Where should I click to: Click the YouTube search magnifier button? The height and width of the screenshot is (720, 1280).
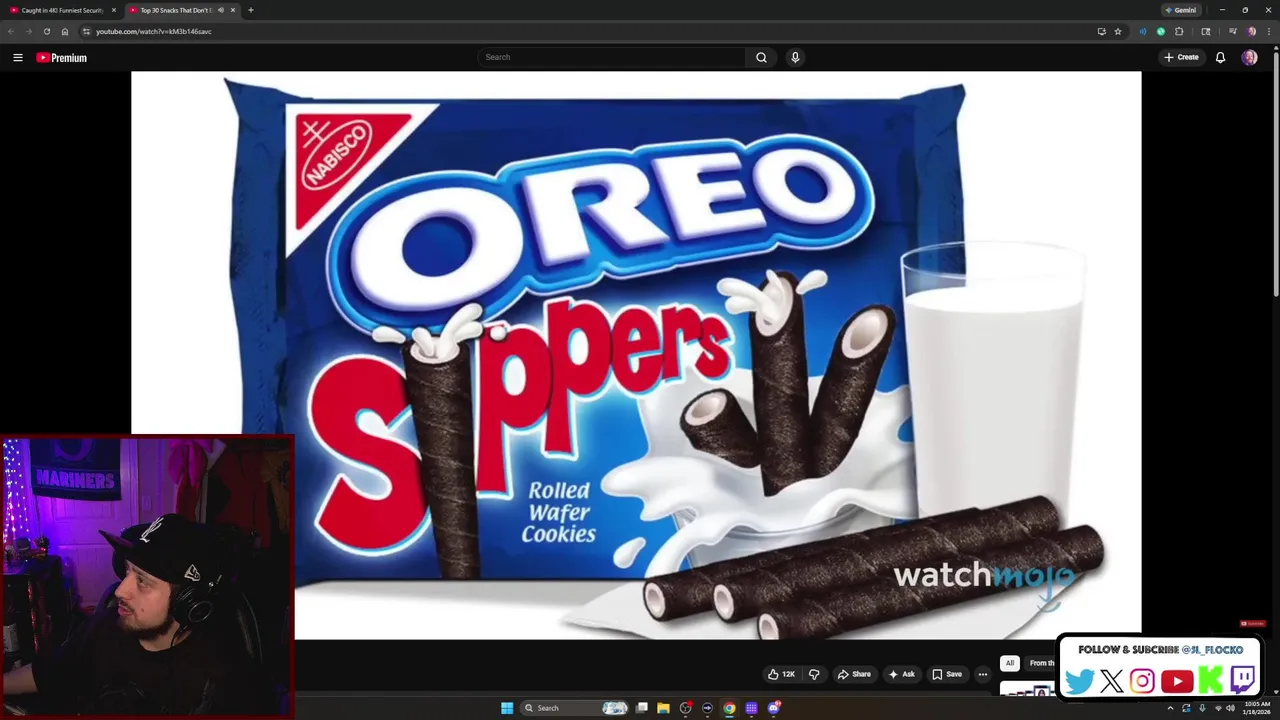point(761,57)
